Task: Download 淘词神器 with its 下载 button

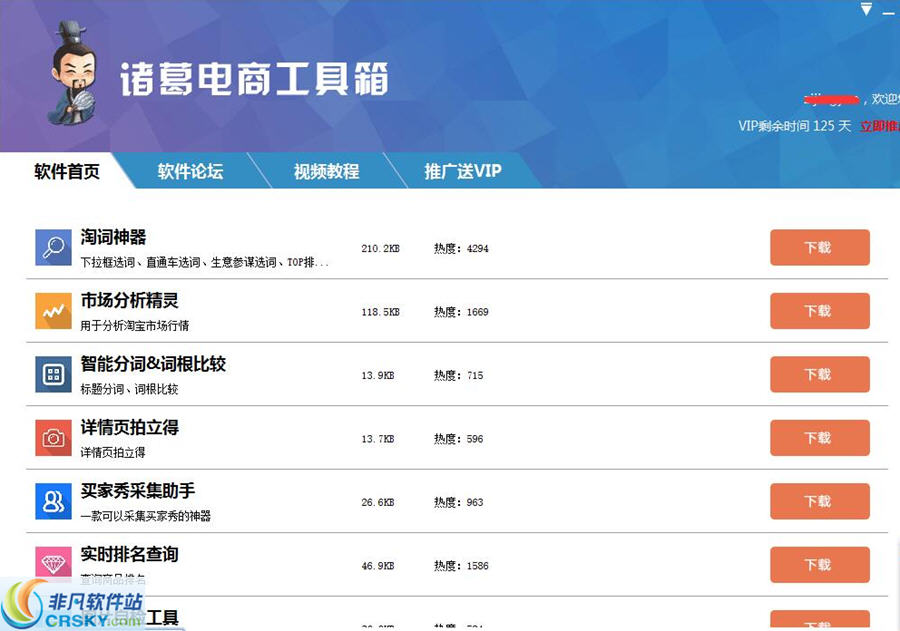Action: 820,247
